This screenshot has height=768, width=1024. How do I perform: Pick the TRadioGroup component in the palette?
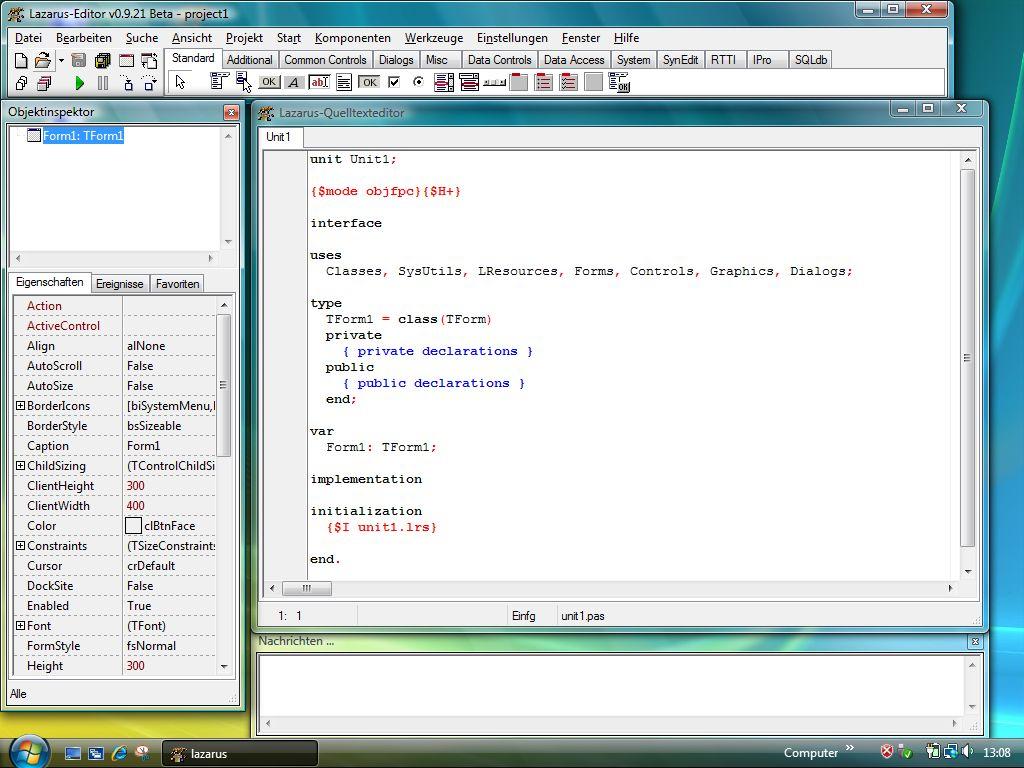(x=543, y=82)
